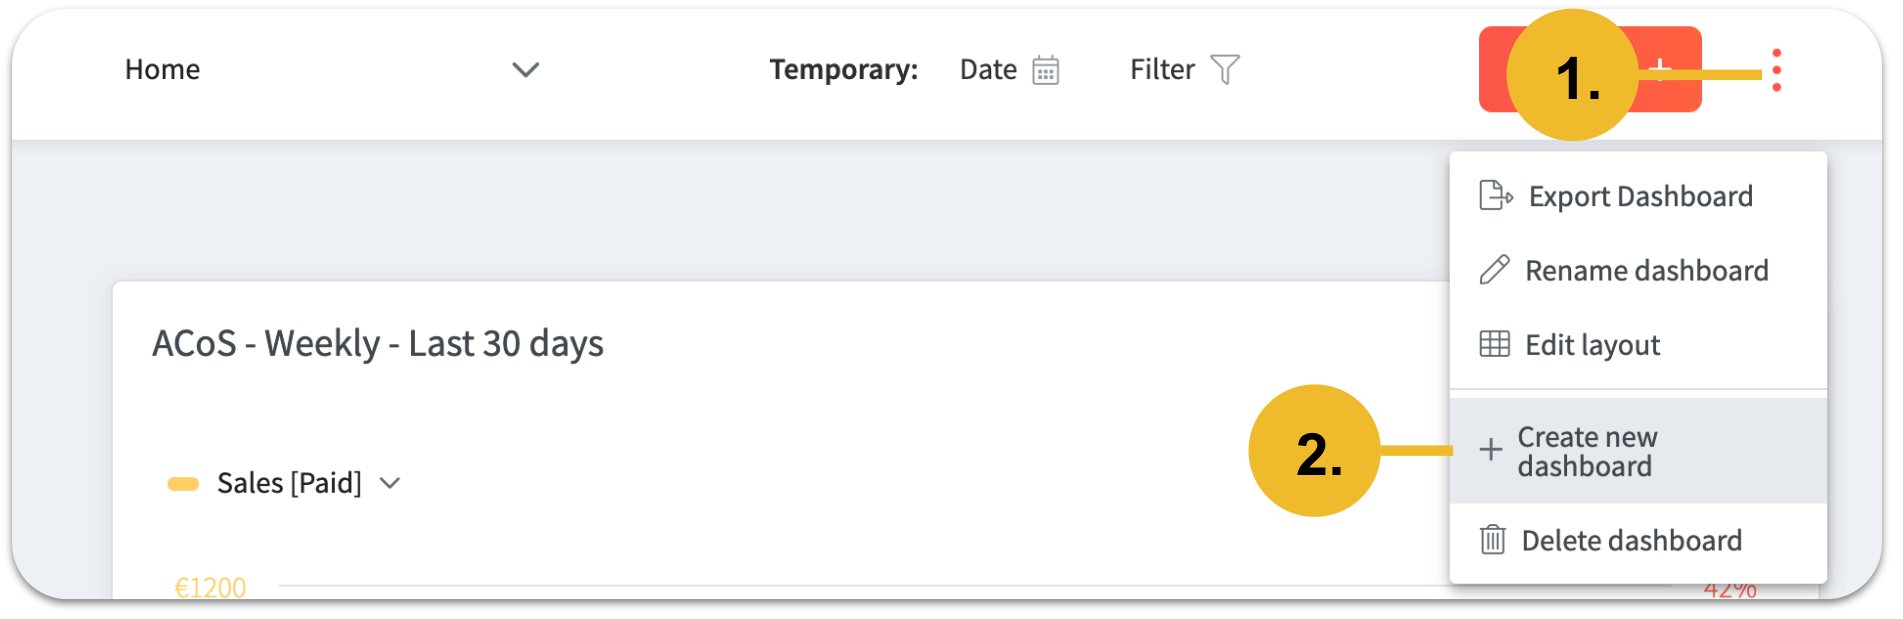Click the Filter text label
Image resolution: width=1903 pixels, height=619 pixels.
[1162, 70]
